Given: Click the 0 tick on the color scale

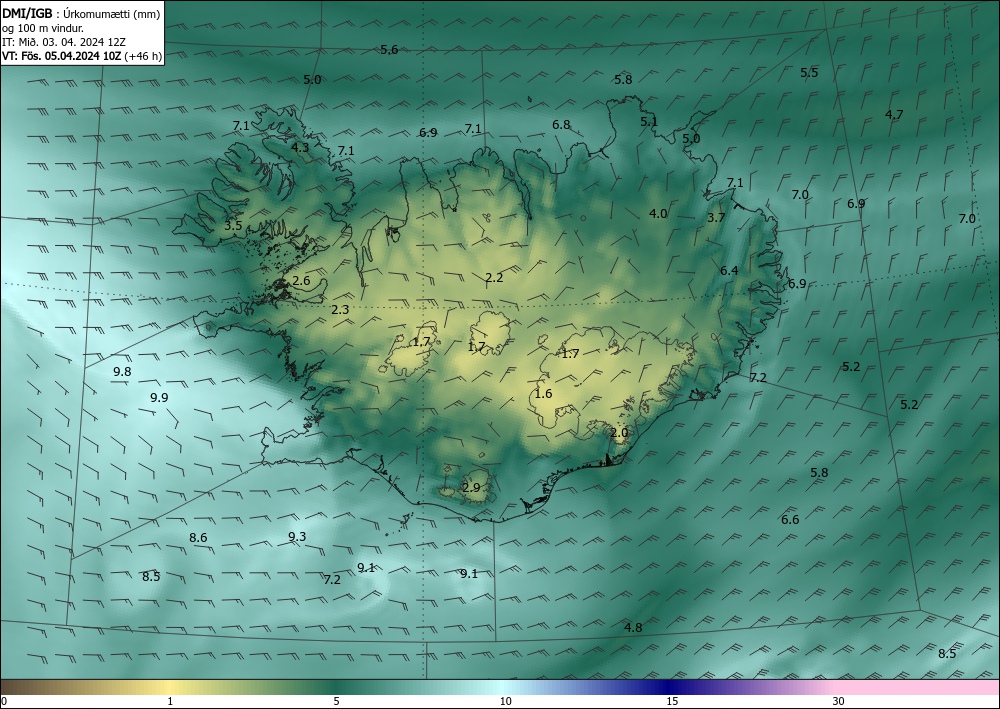Looking at the screenshot, I should (x=4, y=702).
